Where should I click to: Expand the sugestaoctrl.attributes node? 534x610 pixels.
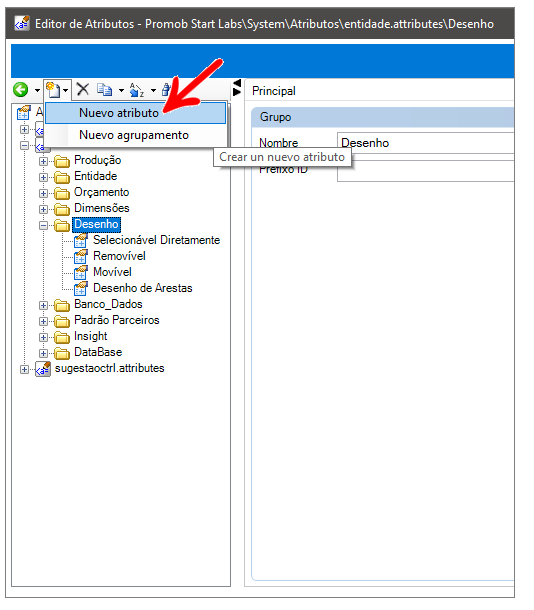click(x=24, y=369)
